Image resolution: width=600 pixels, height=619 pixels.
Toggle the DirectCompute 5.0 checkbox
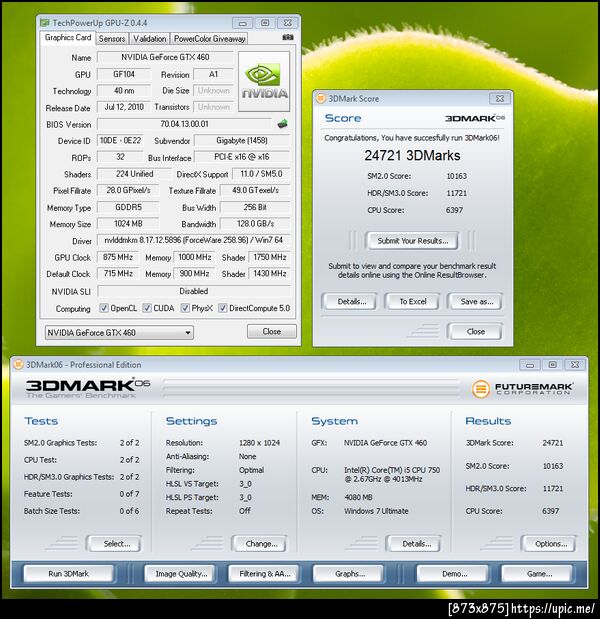pyautogui.click(x=223, y=308)
